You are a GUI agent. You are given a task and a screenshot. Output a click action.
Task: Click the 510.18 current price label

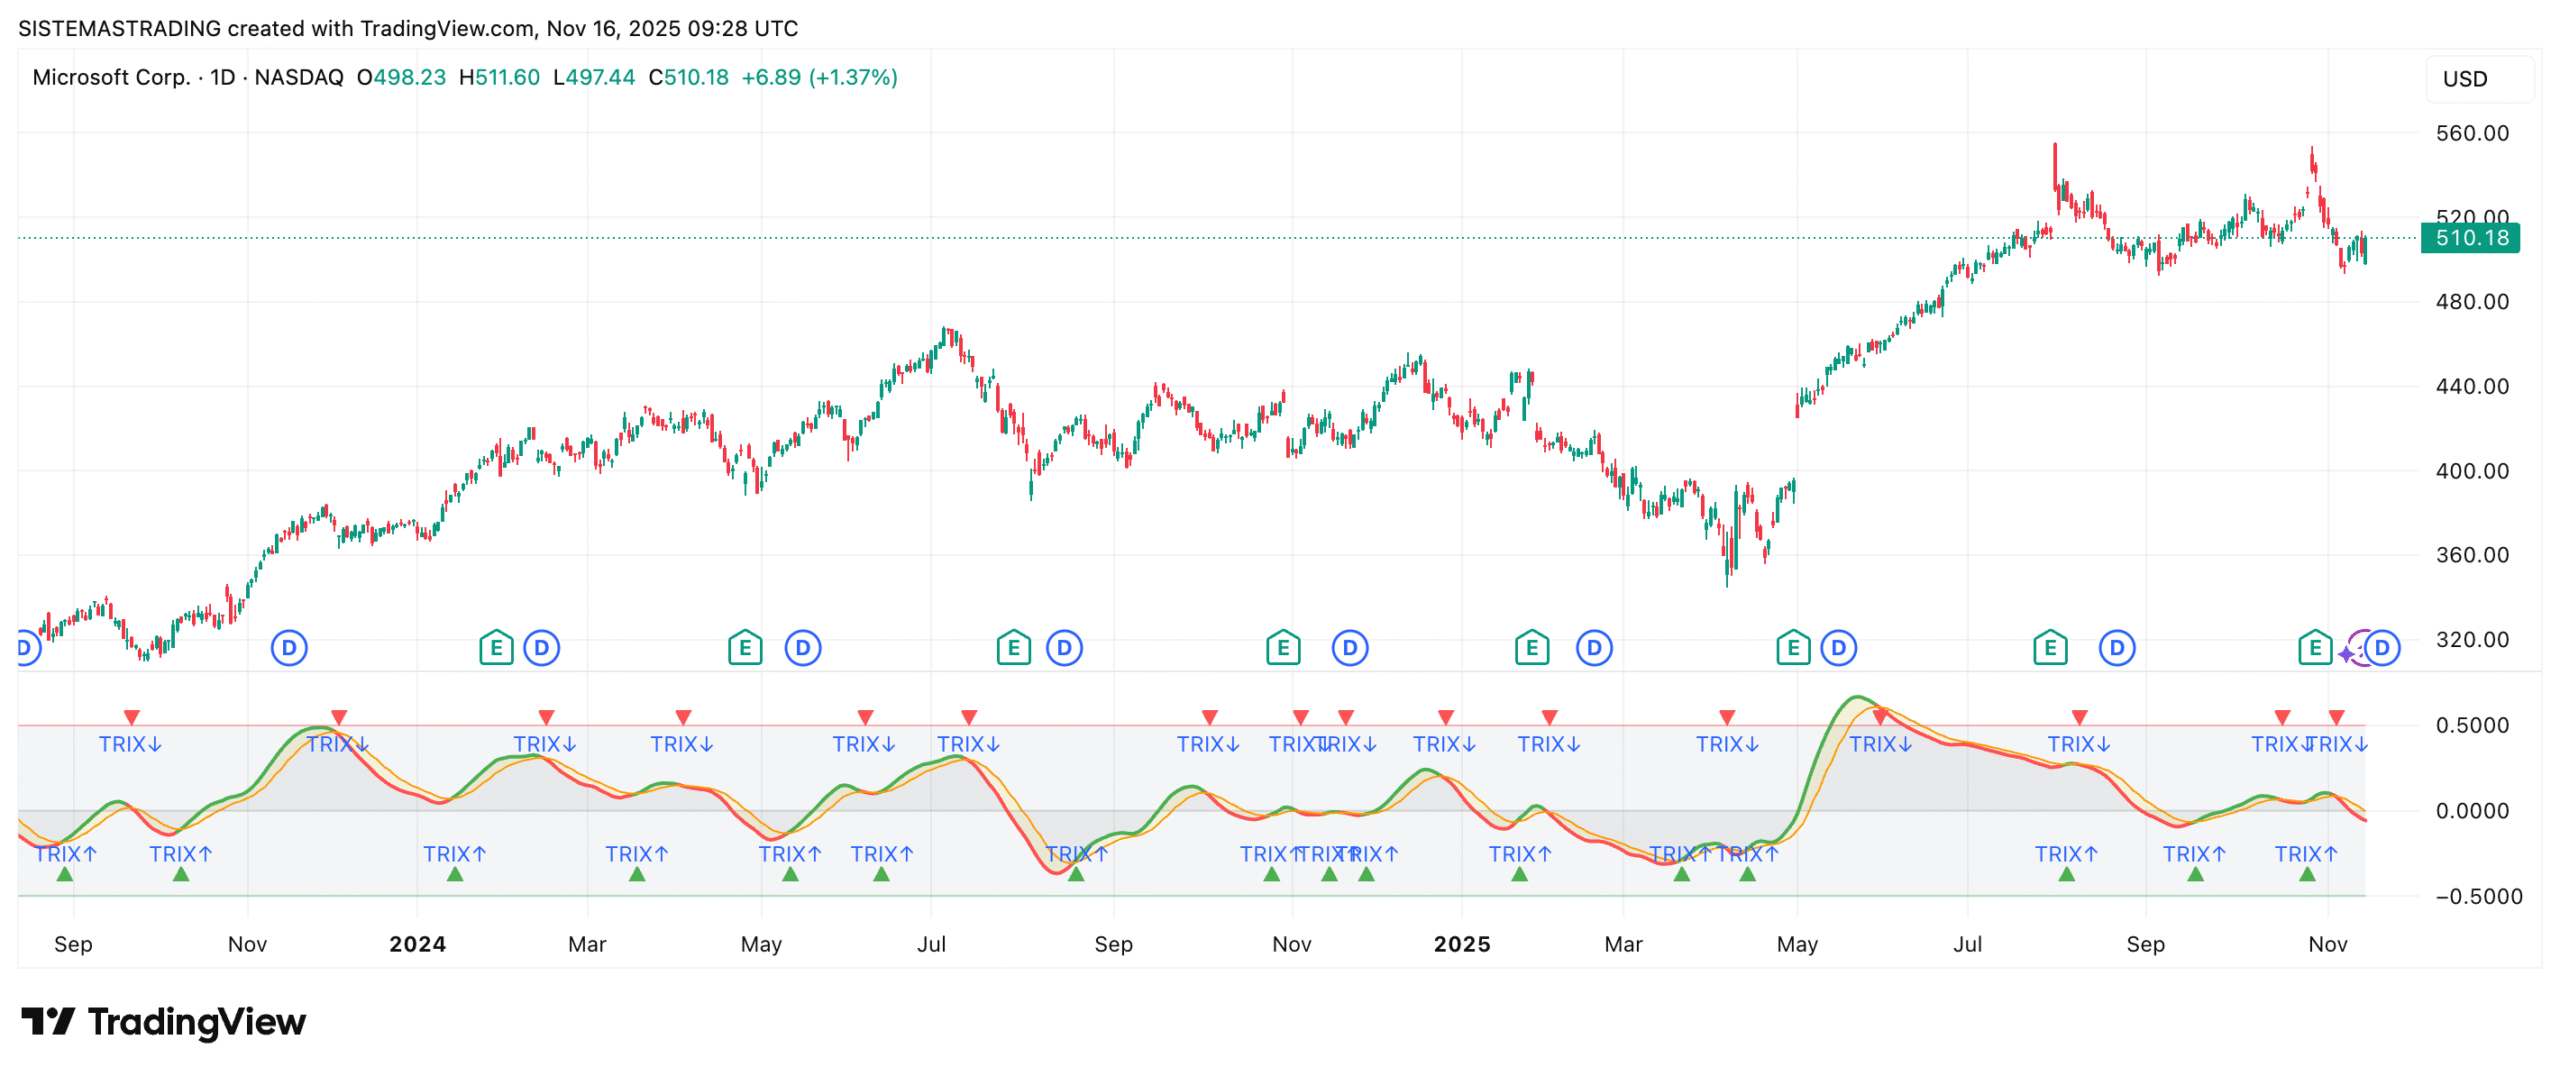coord(2470,238)
